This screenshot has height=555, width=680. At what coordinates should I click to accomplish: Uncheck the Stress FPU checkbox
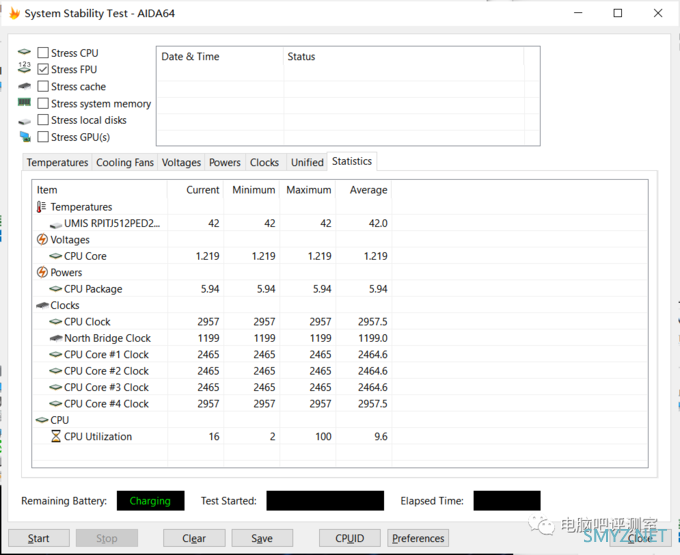pos(43,69)
